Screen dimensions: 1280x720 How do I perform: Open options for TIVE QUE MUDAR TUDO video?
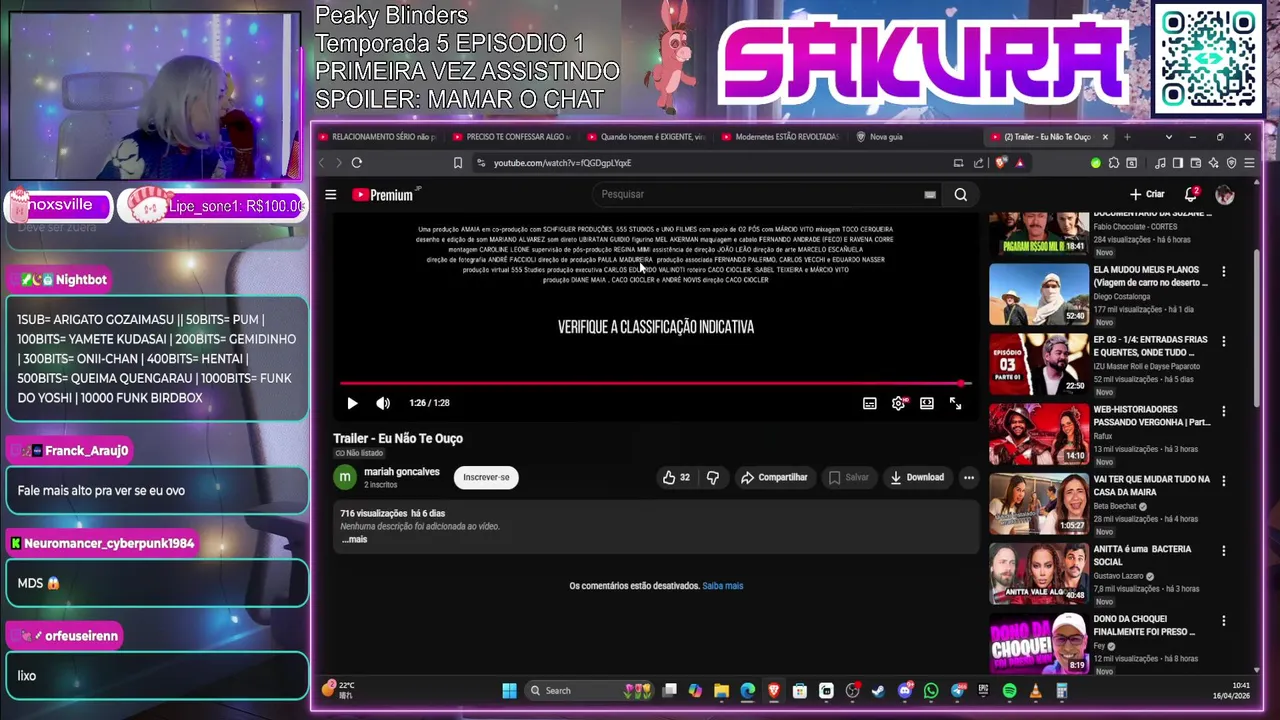[x=1223, y=481]
